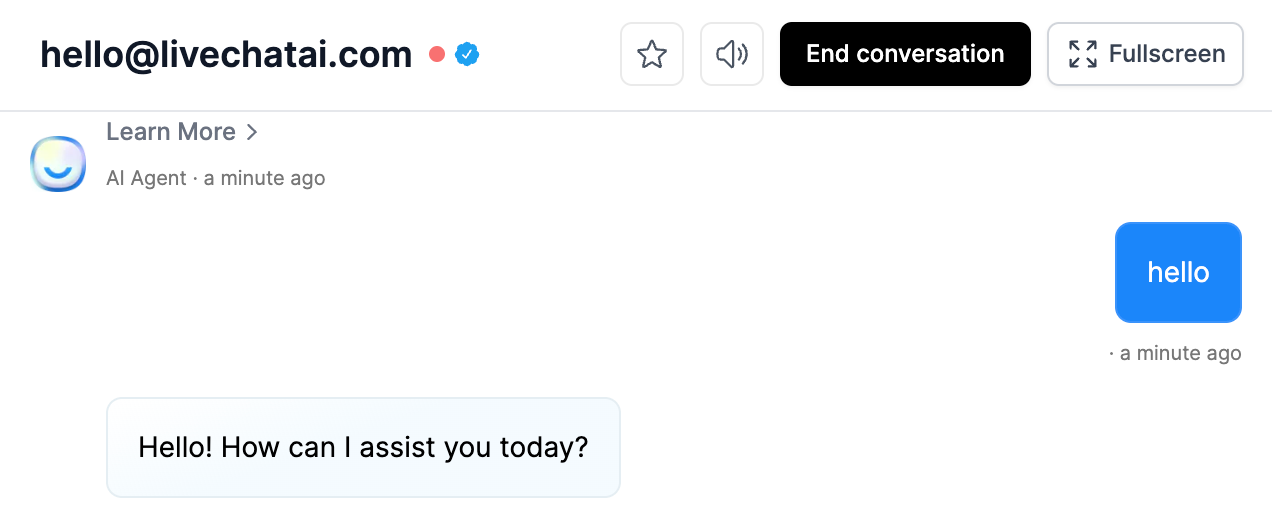The width and height of the screenshot is (1272, 508).
Task: Click the AI Agent sender label
Action: tap(146, 178)
